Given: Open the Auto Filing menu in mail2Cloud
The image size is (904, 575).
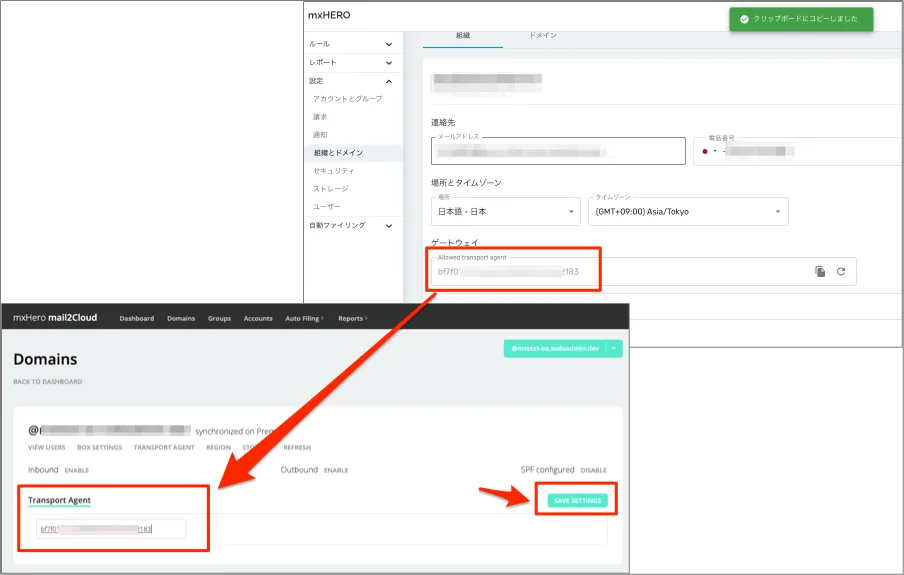Looking at the screenshot, I should click(x=304, y=318).
